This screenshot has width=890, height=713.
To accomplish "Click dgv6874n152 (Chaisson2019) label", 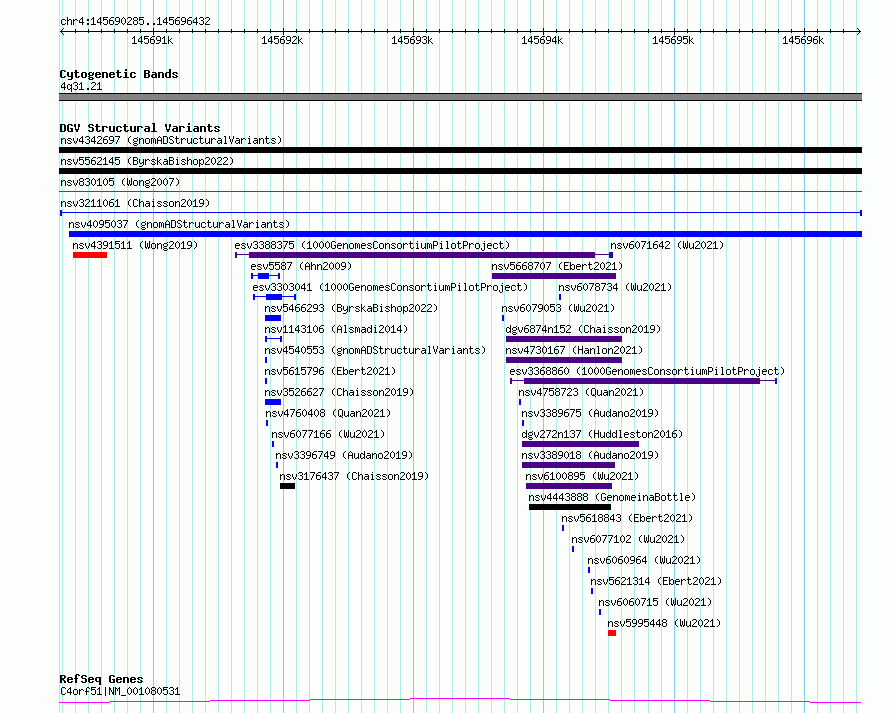I will point(583,329).
